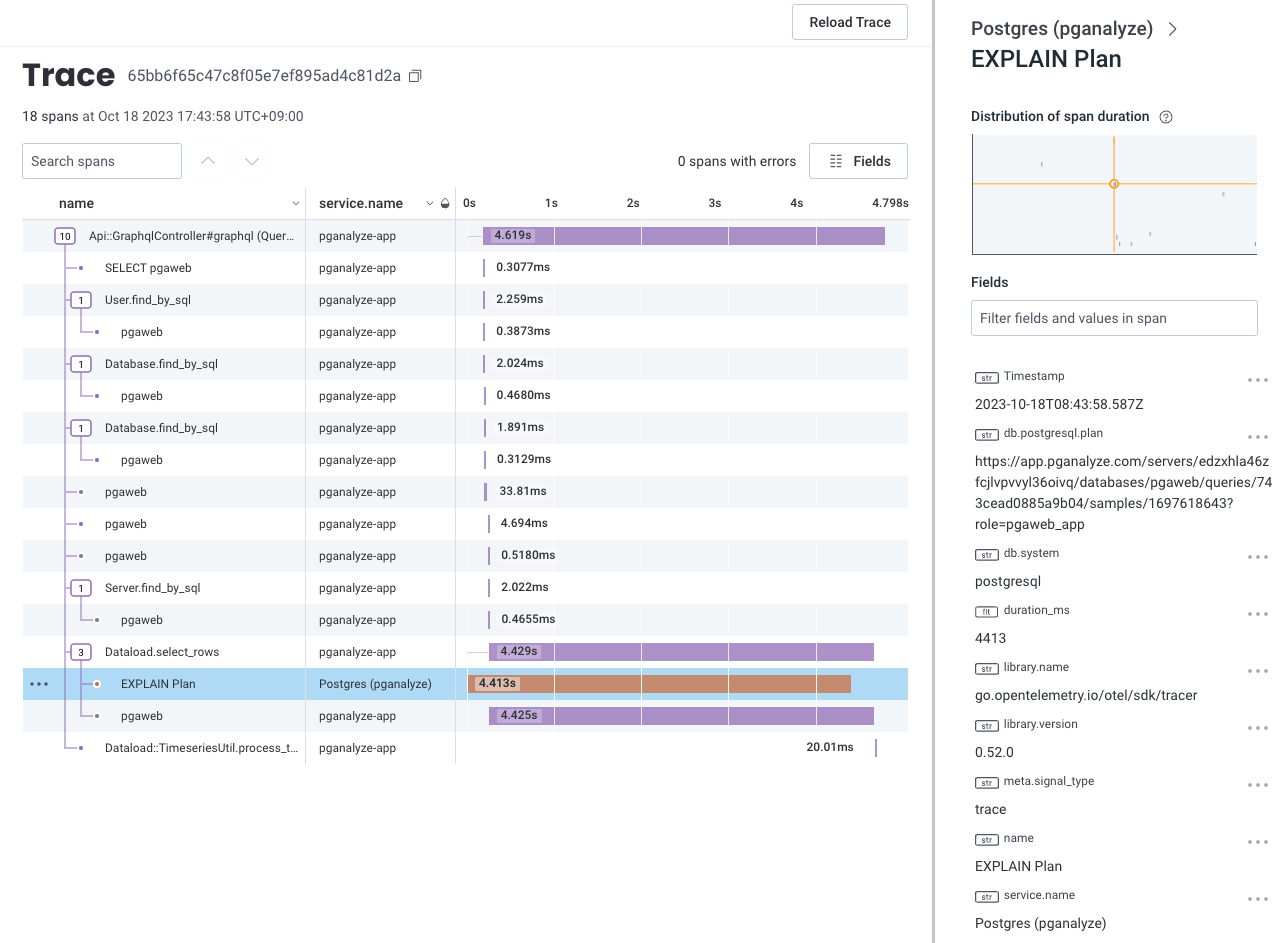Open the options dots for the db.system field
The width and height of the screenshot is (1281, 943).
(1258, 557)
